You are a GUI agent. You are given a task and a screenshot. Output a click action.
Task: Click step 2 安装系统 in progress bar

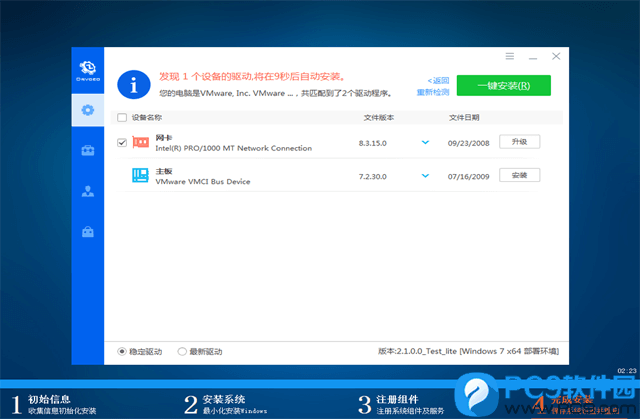pos(226,404)
